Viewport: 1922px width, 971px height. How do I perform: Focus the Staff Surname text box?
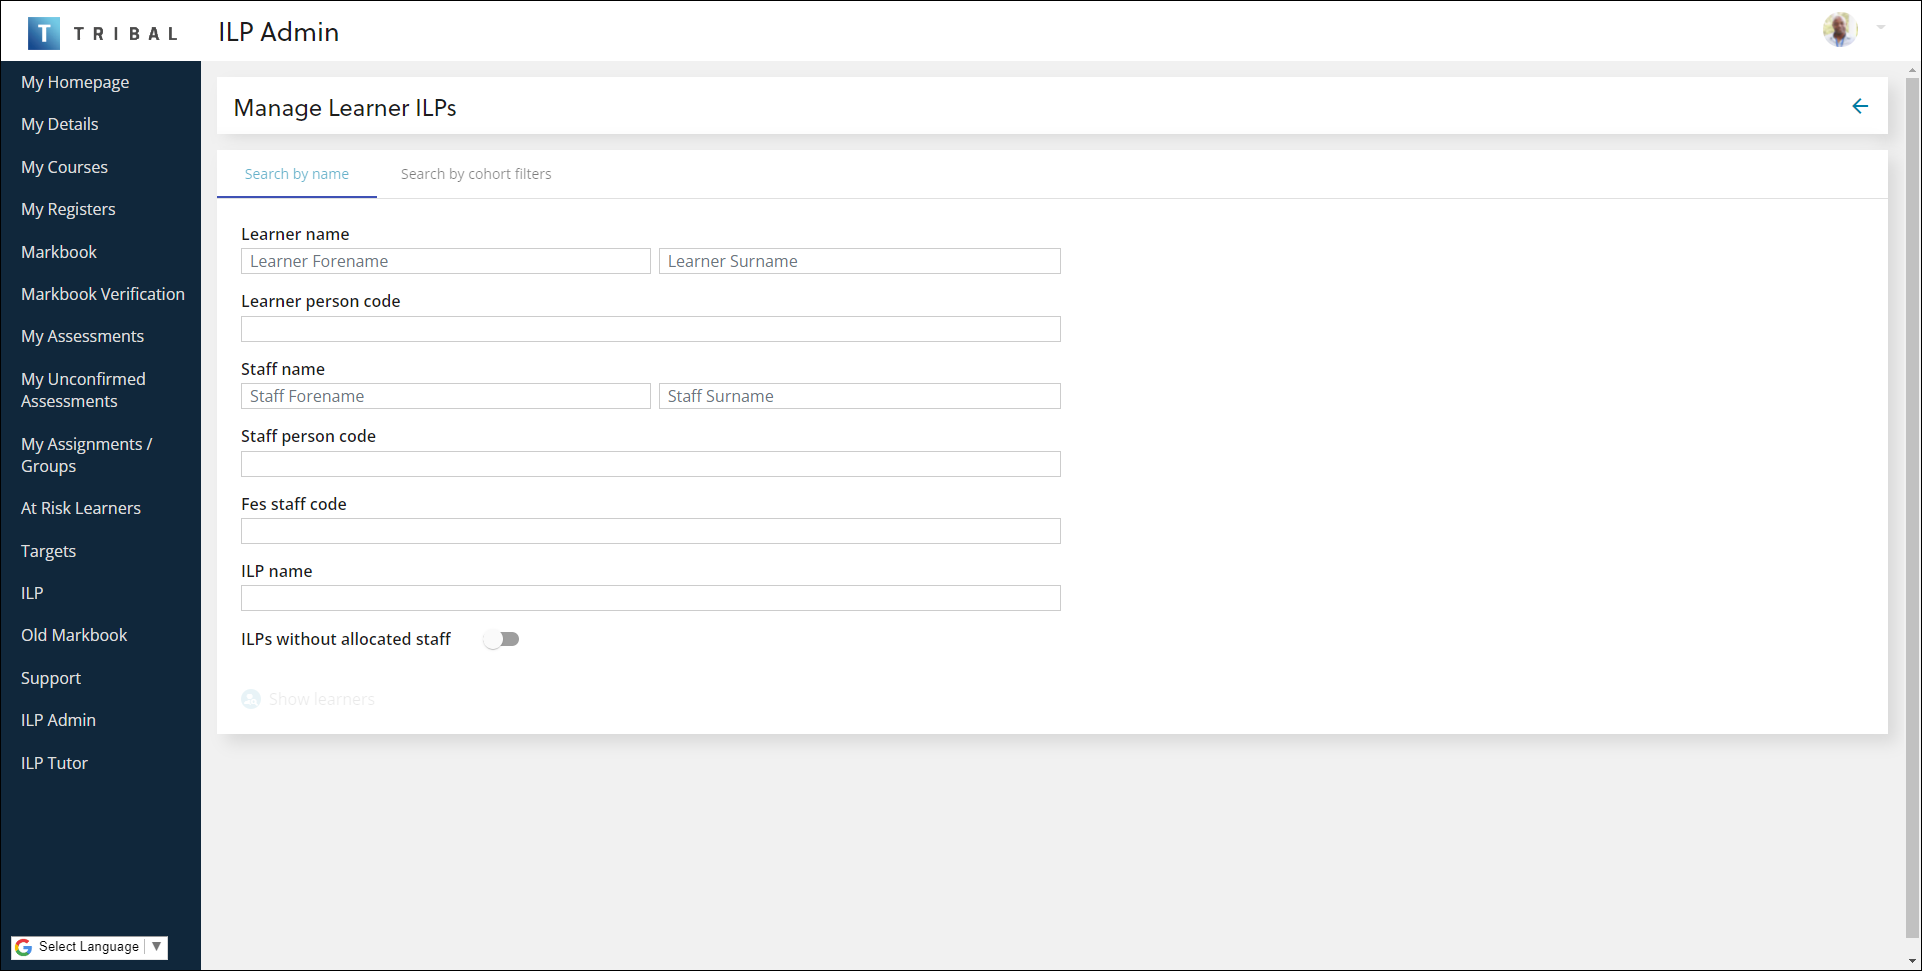(859, 396)
